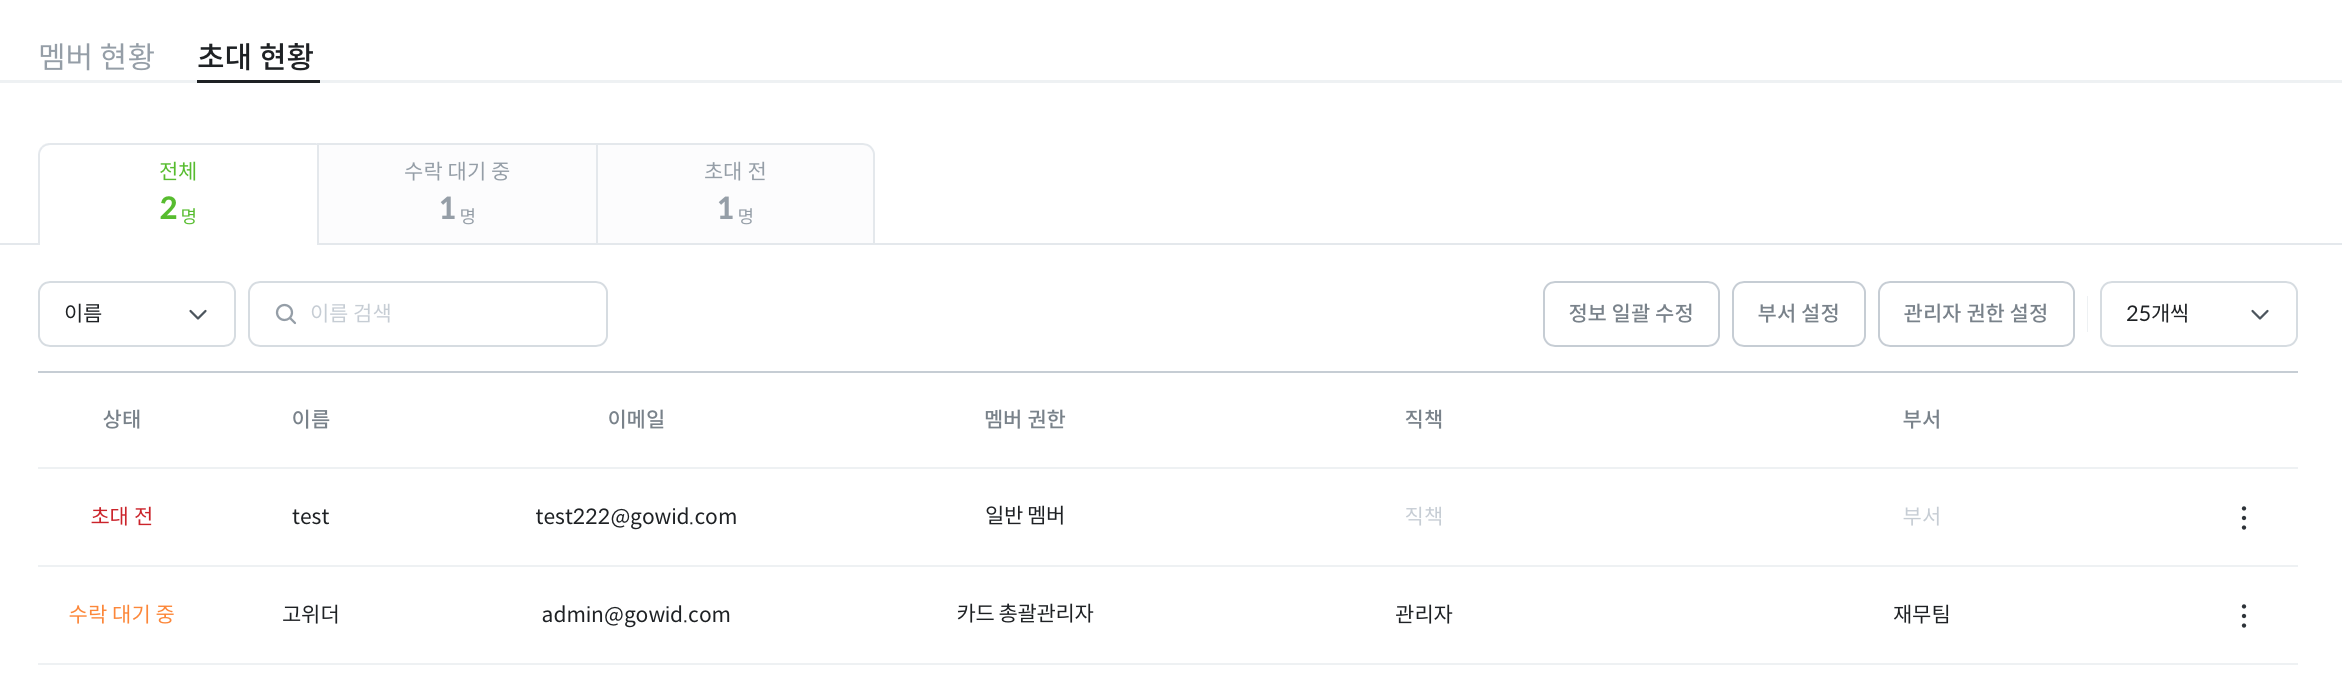Viewport: 2342px width, 680px height.
Task: Click the 부서 placeholder in test row
Action: pyautogui.click(x=1921, y=516)
